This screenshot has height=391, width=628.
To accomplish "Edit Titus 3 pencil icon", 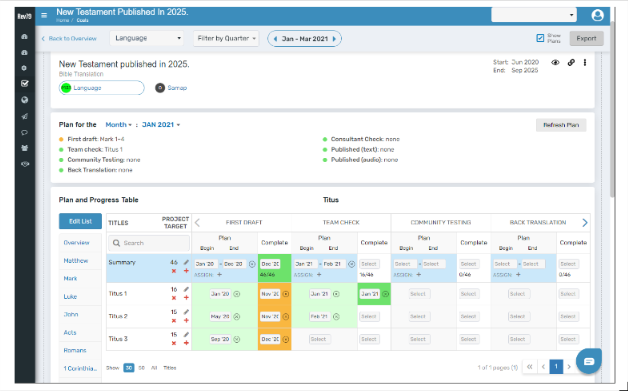I will pyautogui.click(x=186, y=335).
